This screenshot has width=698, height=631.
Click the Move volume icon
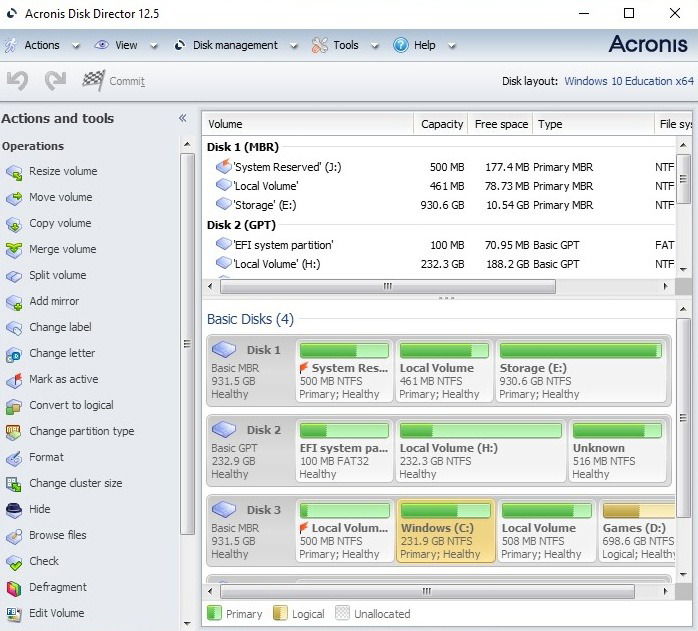(x=14, y=198)
